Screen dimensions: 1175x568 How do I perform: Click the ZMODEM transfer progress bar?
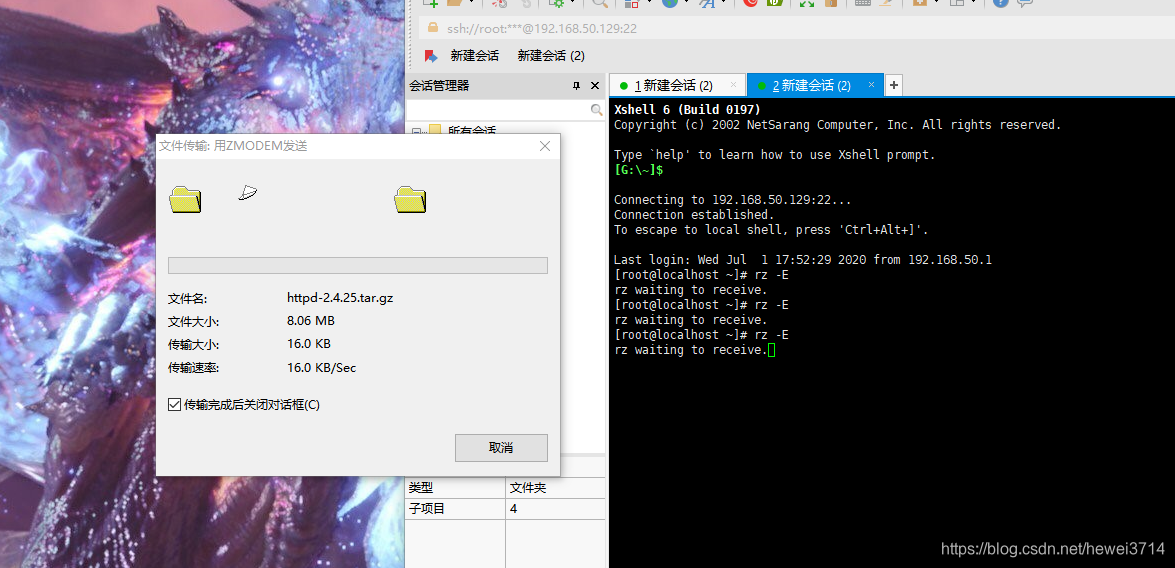coord(357,265)
